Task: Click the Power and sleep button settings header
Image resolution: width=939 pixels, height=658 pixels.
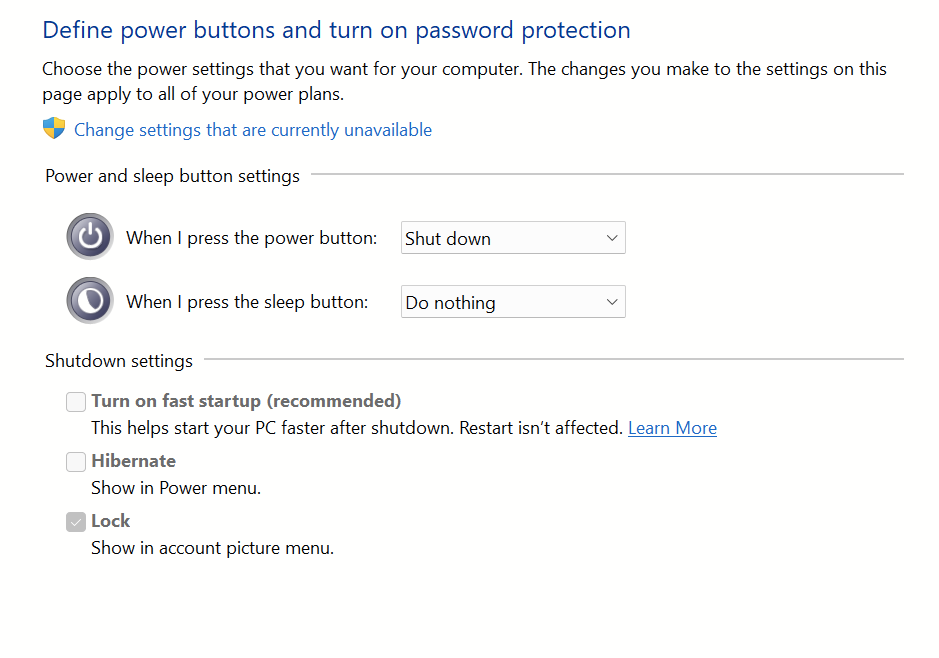Action: pyautogui.click(x=172, y=176)
